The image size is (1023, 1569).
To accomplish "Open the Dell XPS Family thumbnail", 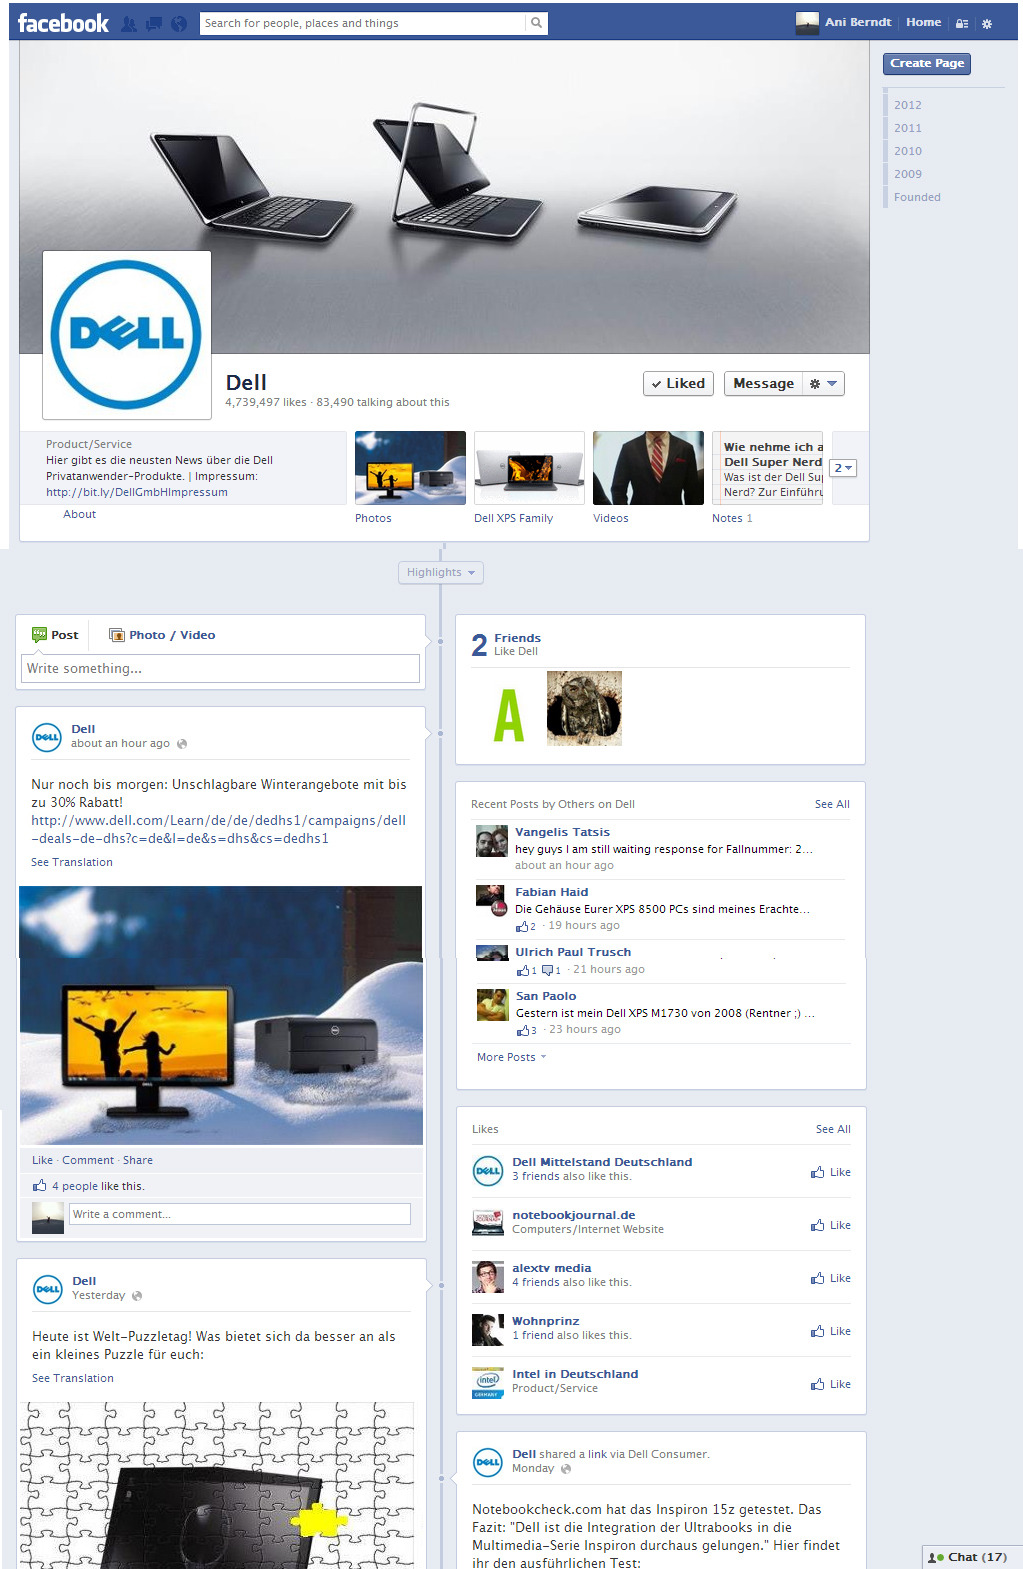I will click(529, 468).
